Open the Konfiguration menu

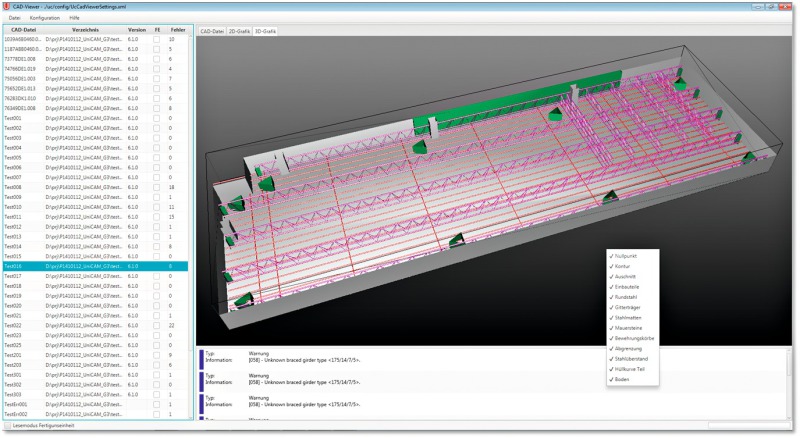pos(45,18)
